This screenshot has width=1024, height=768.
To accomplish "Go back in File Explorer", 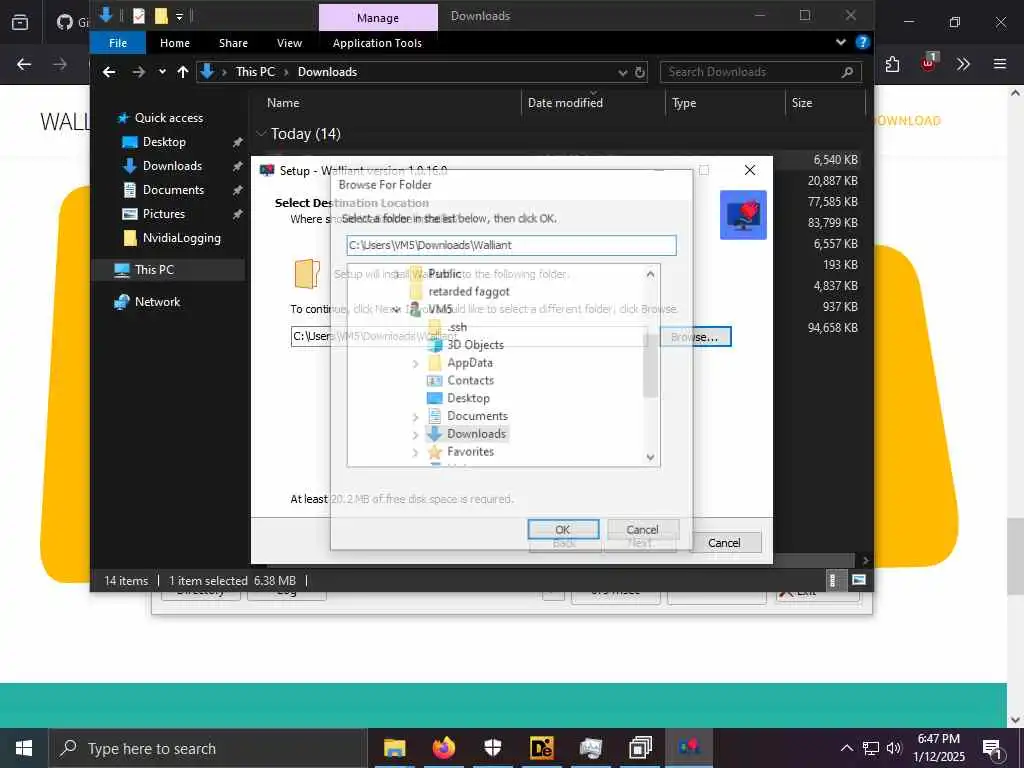I will pos(109,72).
